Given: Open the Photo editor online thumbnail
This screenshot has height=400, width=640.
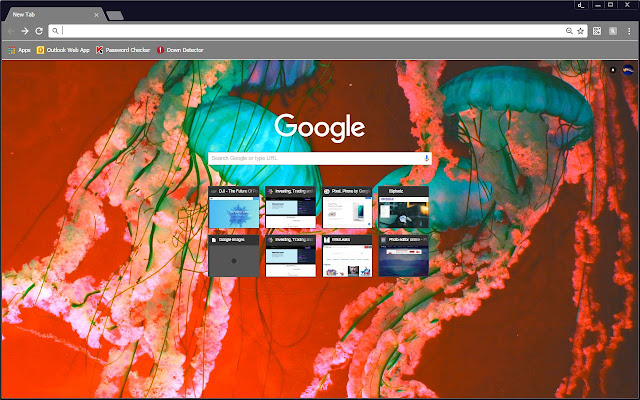Looking at the screenshot, I should 403,256.
